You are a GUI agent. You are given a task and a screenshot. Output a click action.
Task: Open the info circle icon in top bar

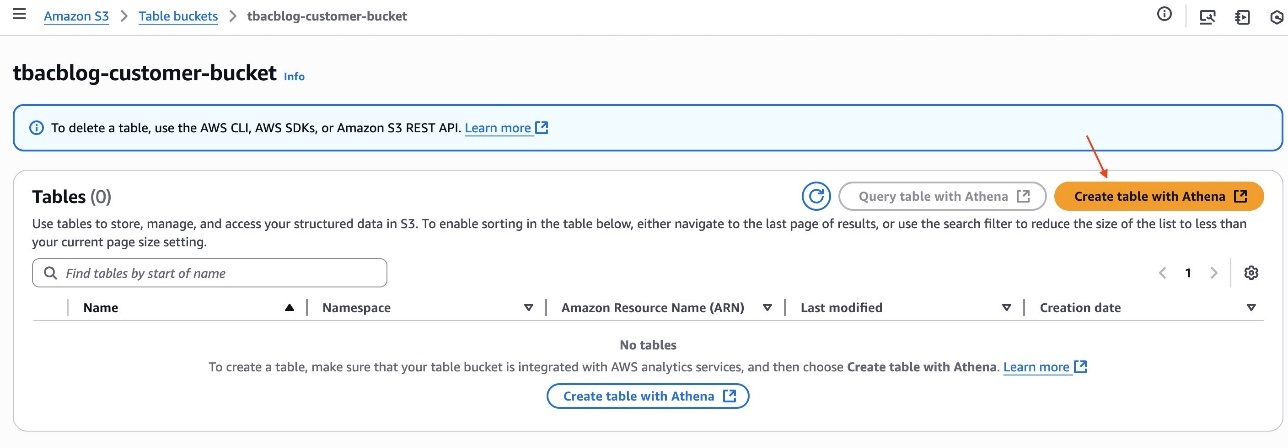pyautogui.click(x=1164, y=15)
